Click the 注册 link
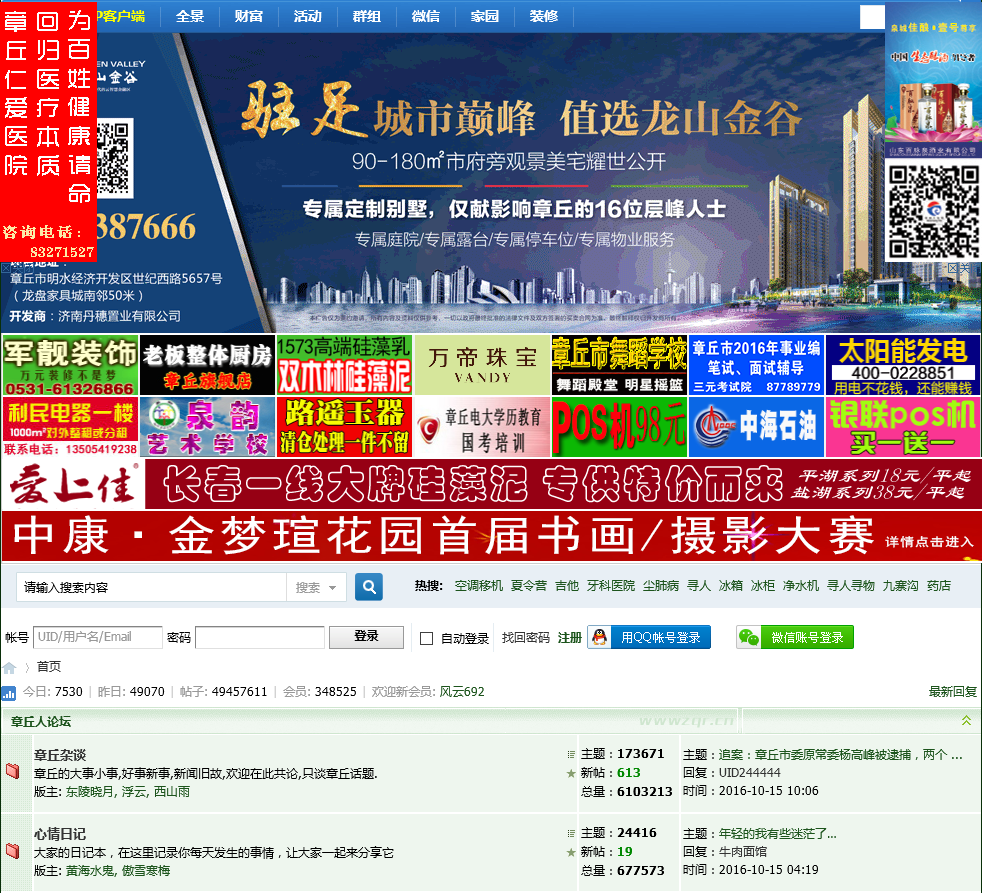This screenshot has height=893, width=982. (x=570, y=637)
